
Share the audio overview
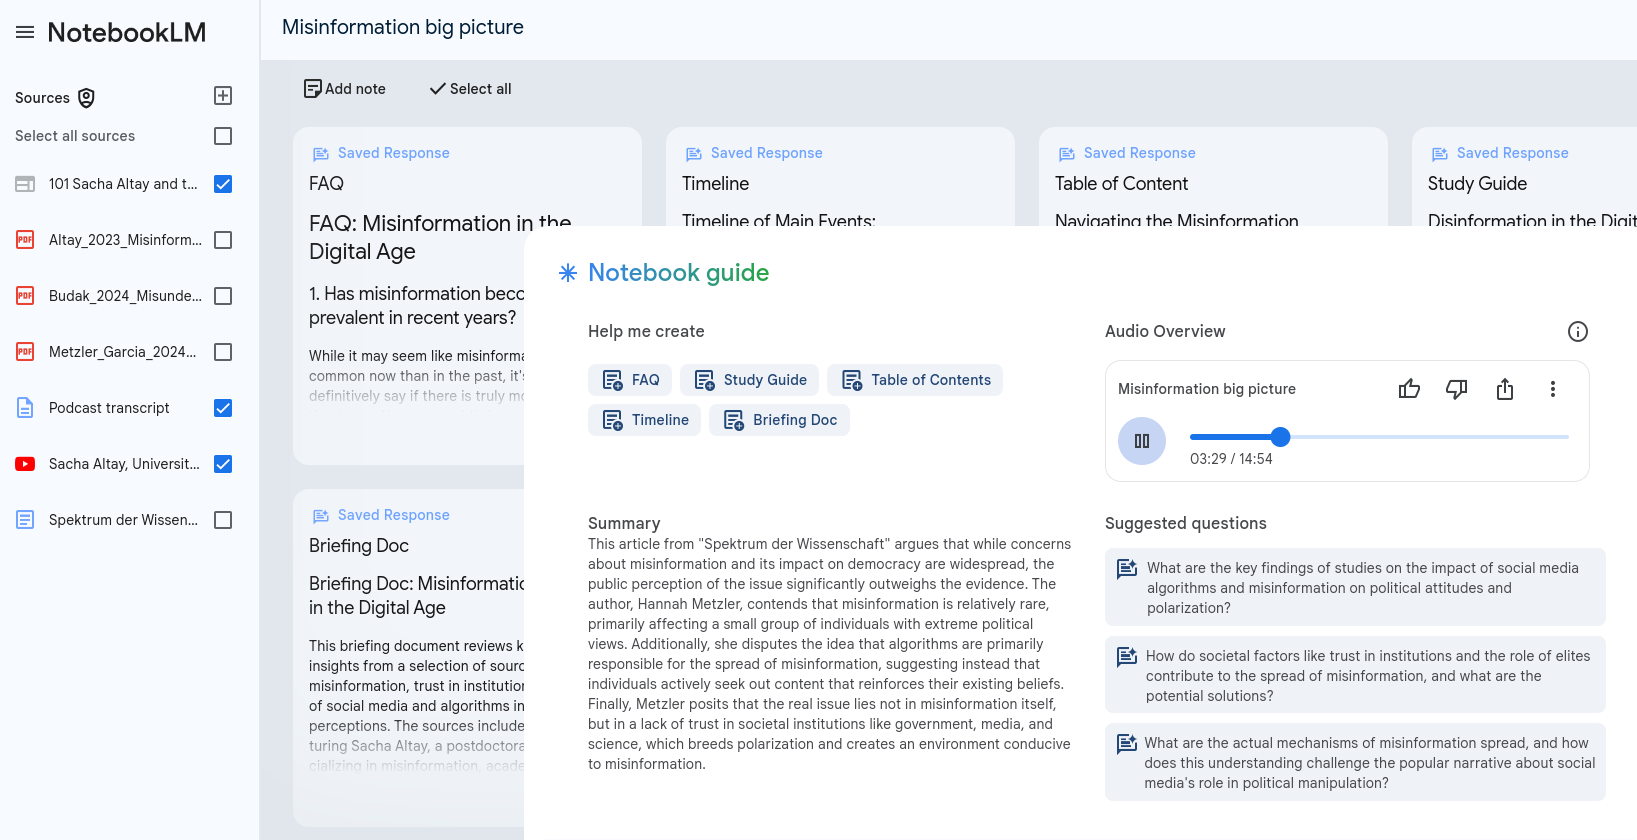coord(1505,389)
